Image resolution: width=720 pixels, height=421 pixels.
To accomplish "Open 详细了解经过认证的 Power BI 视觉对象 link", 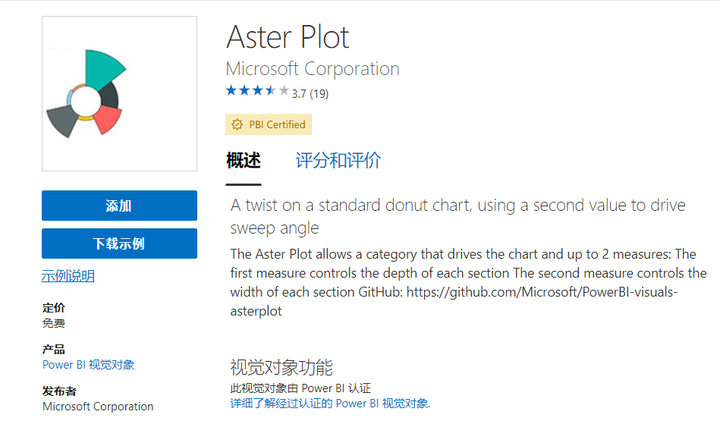I will [x=330, y=404].
